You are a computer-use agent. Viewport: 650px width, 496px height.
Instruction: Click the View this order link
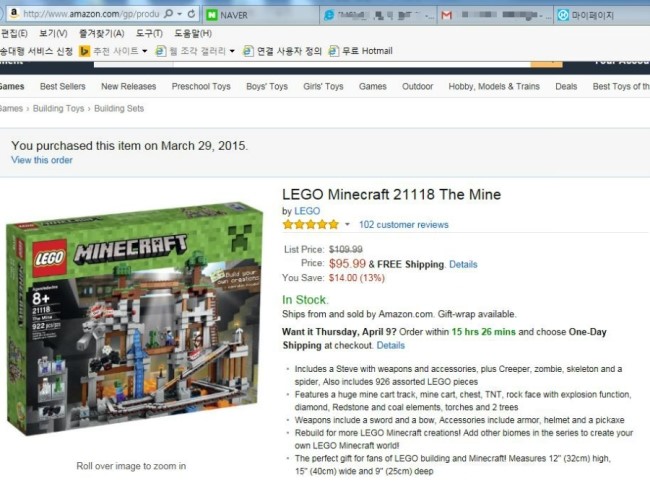tap(42, 160)
